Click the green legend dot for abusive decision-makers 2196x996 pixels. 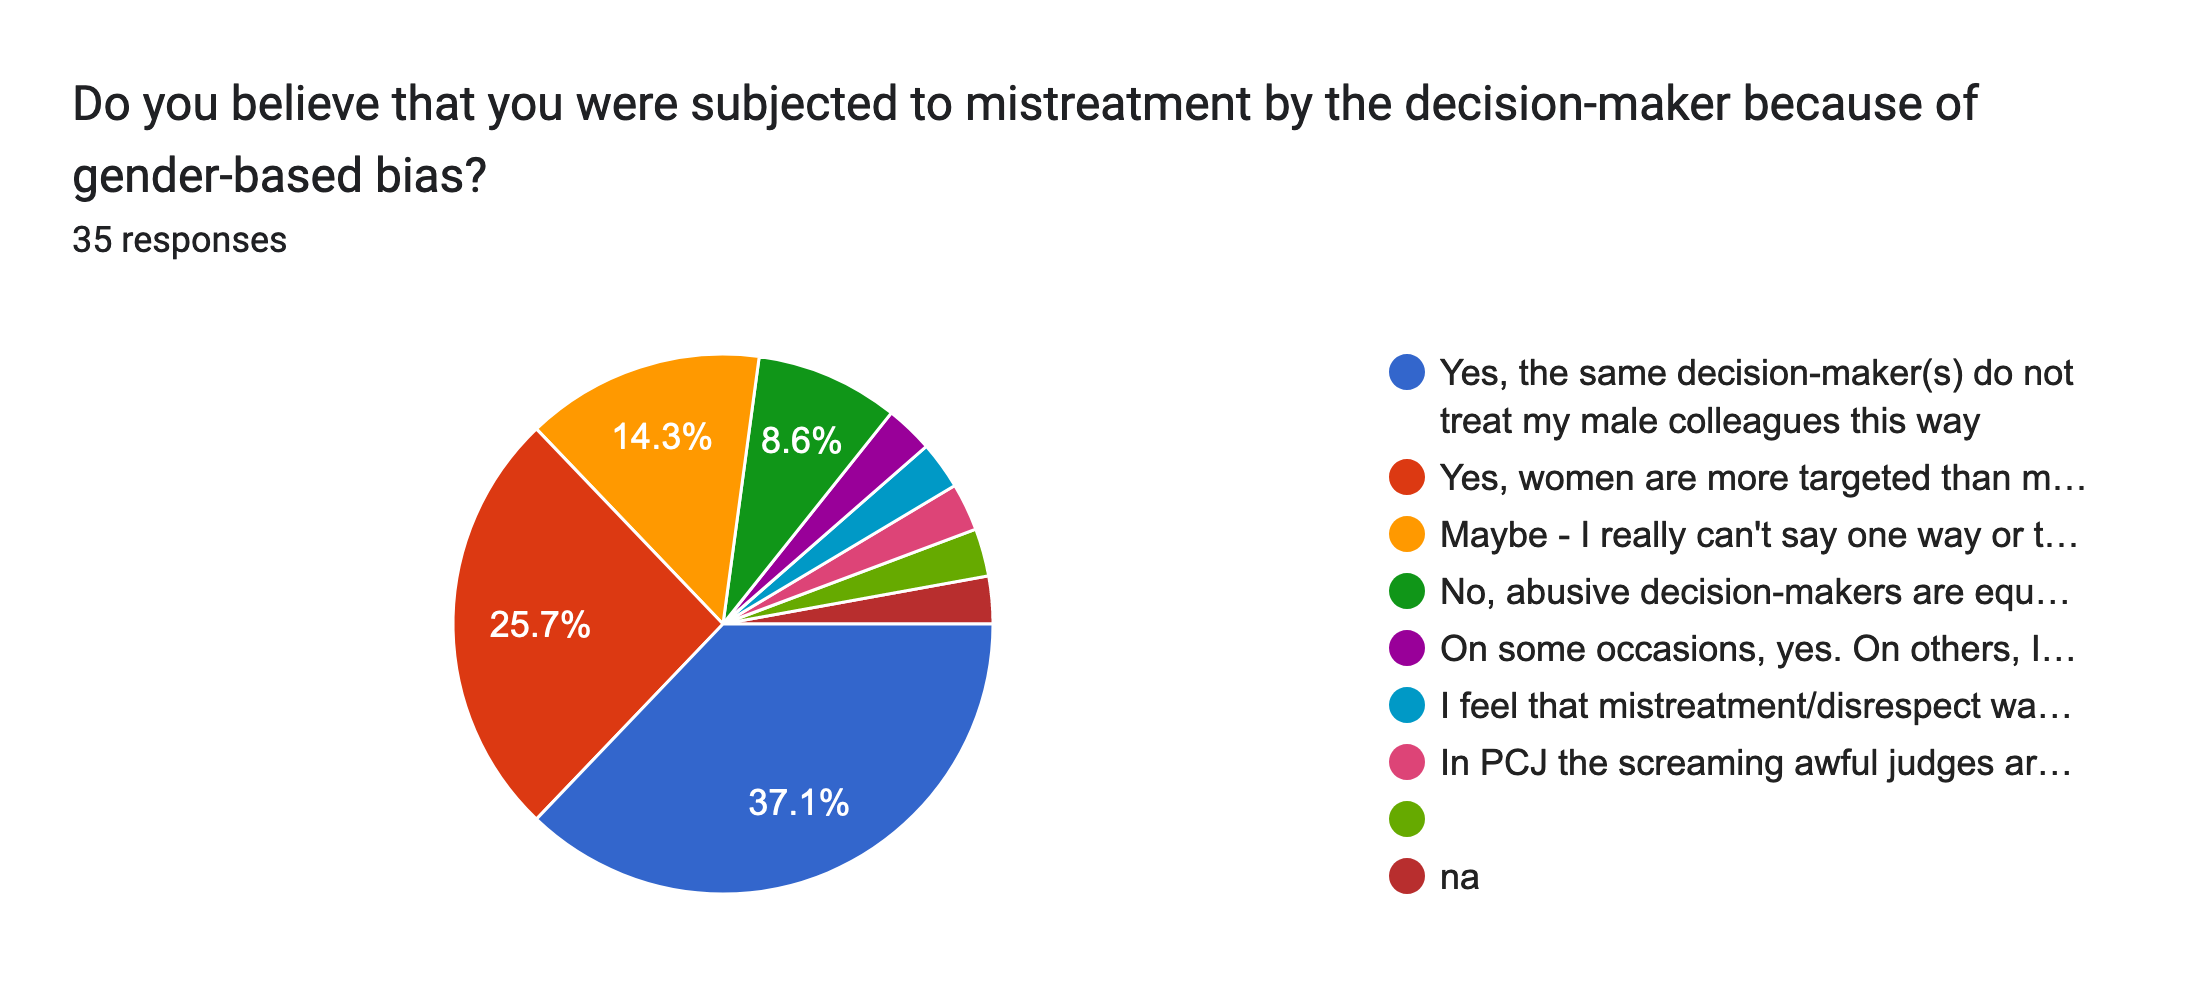tap(1407, 592)
